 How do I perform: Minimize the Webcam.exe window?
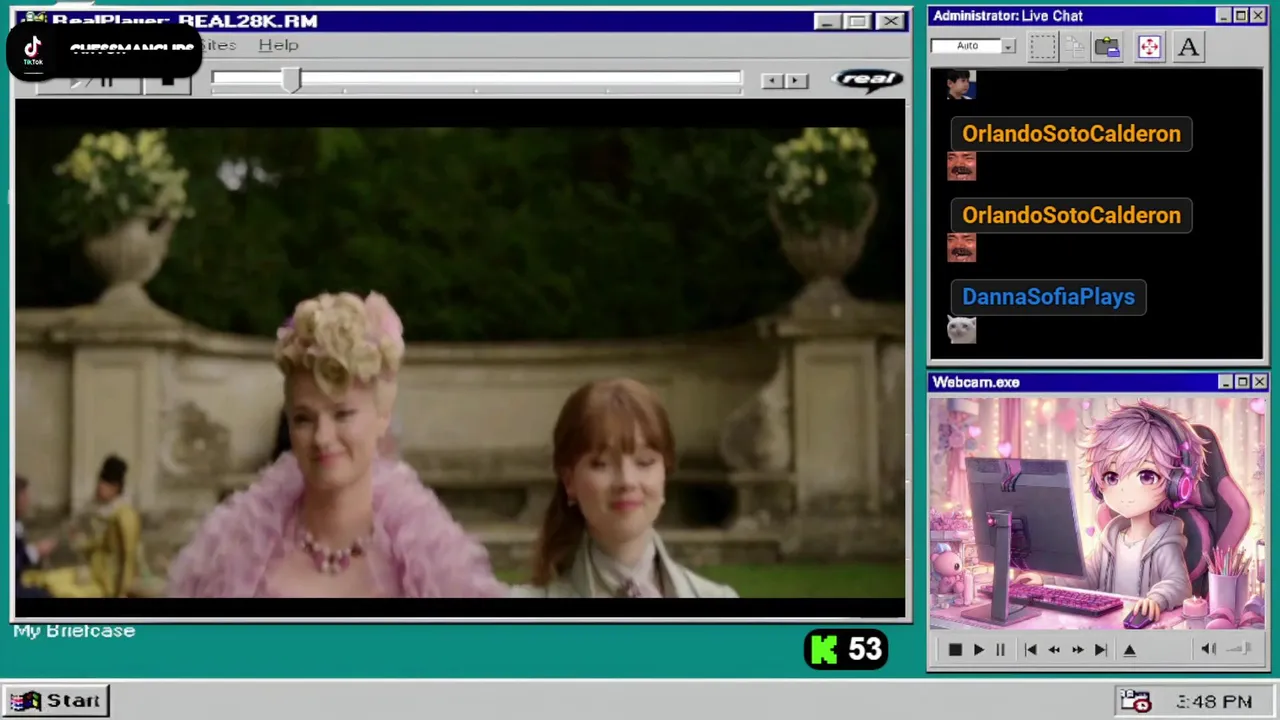click(x=1225, y=382)
